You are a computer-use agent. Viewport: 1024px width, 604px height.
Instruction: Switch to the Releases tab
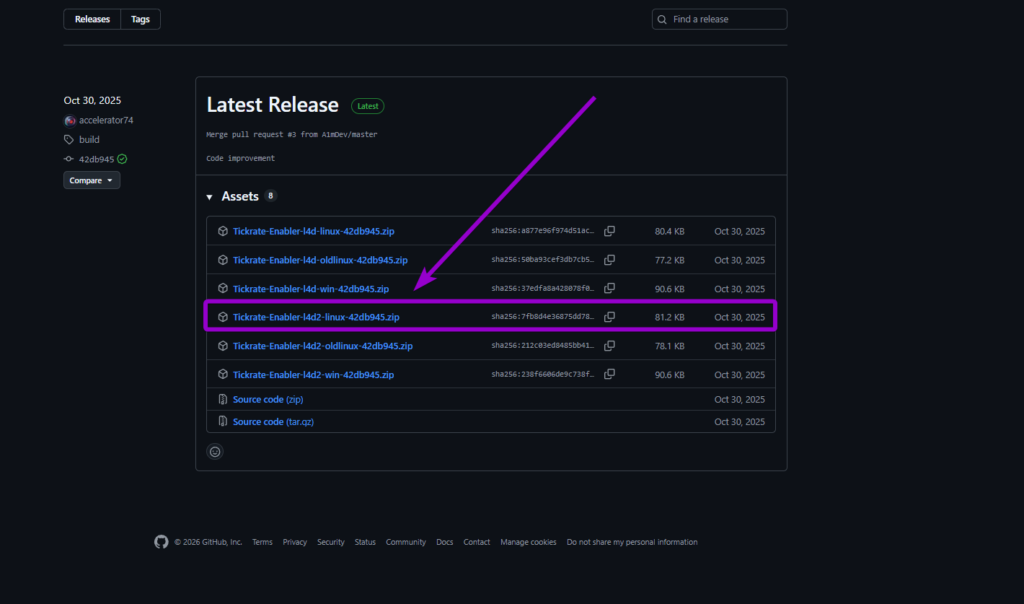pyautogui.click(x=91, y=18)
